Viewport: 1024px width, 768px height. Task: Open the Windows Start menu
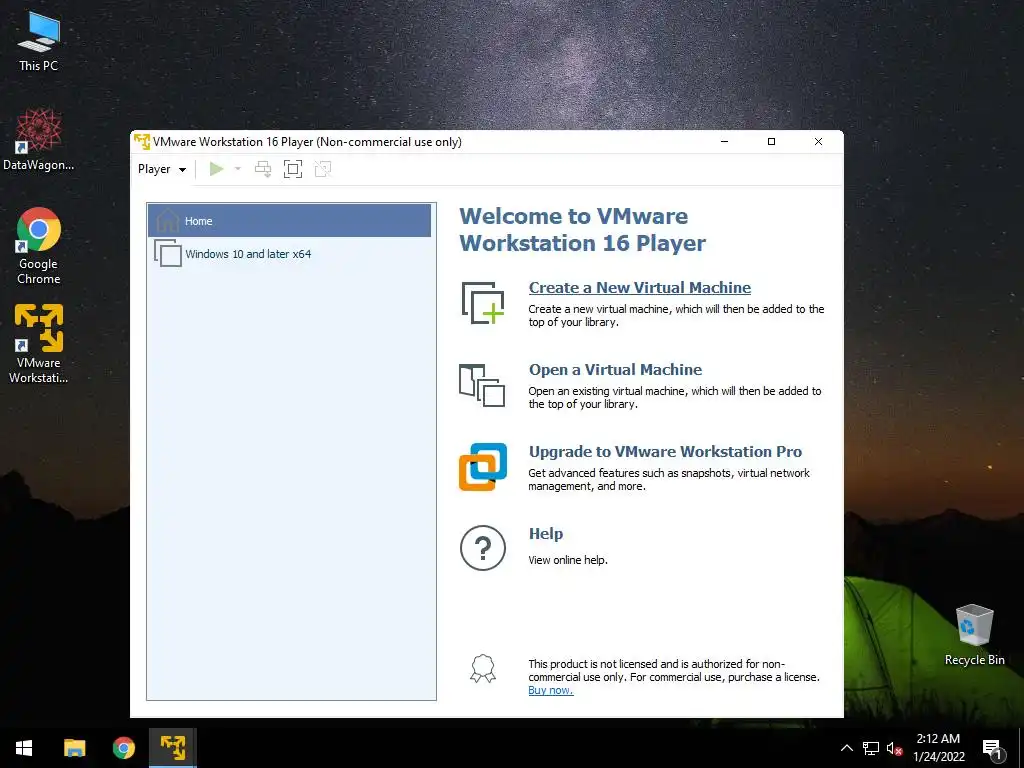(24, 748)
